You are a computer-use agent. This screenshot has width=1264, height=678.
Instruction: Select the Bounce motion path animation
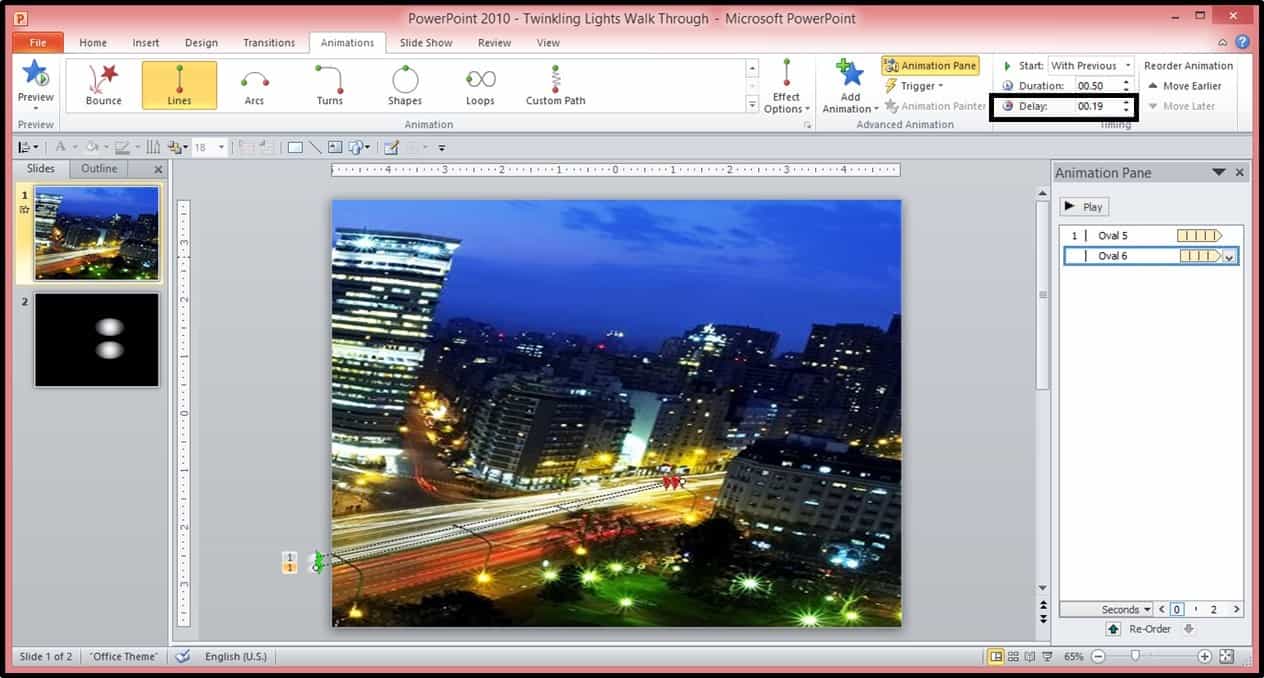coord(103,85)
